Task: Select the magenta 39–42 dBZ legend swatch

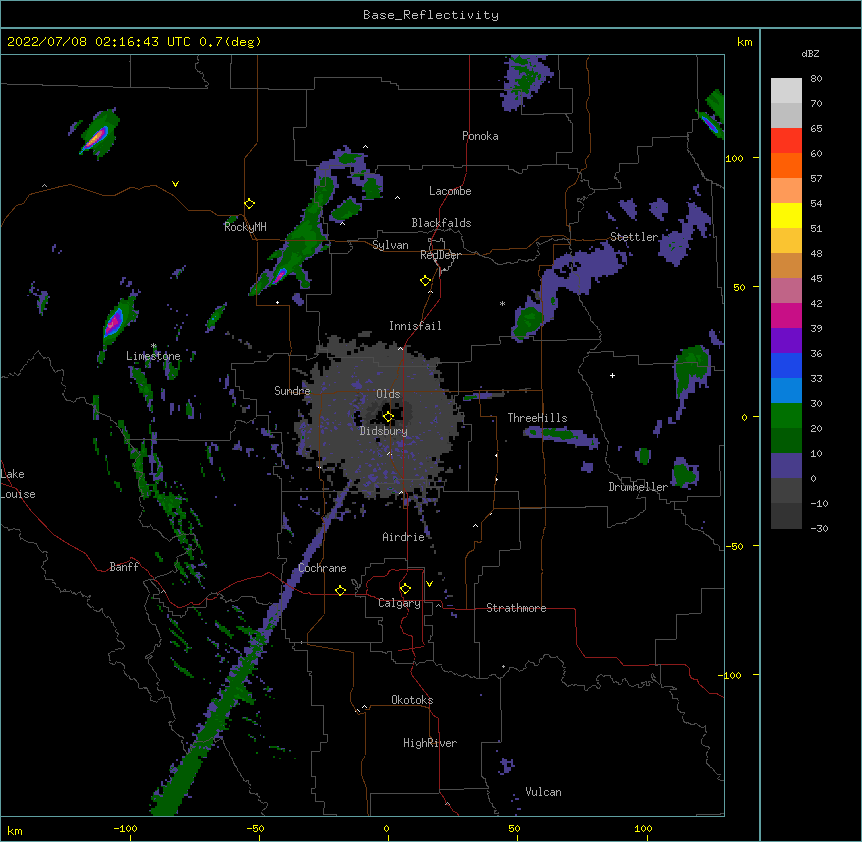Action: [x=786, y=315]
